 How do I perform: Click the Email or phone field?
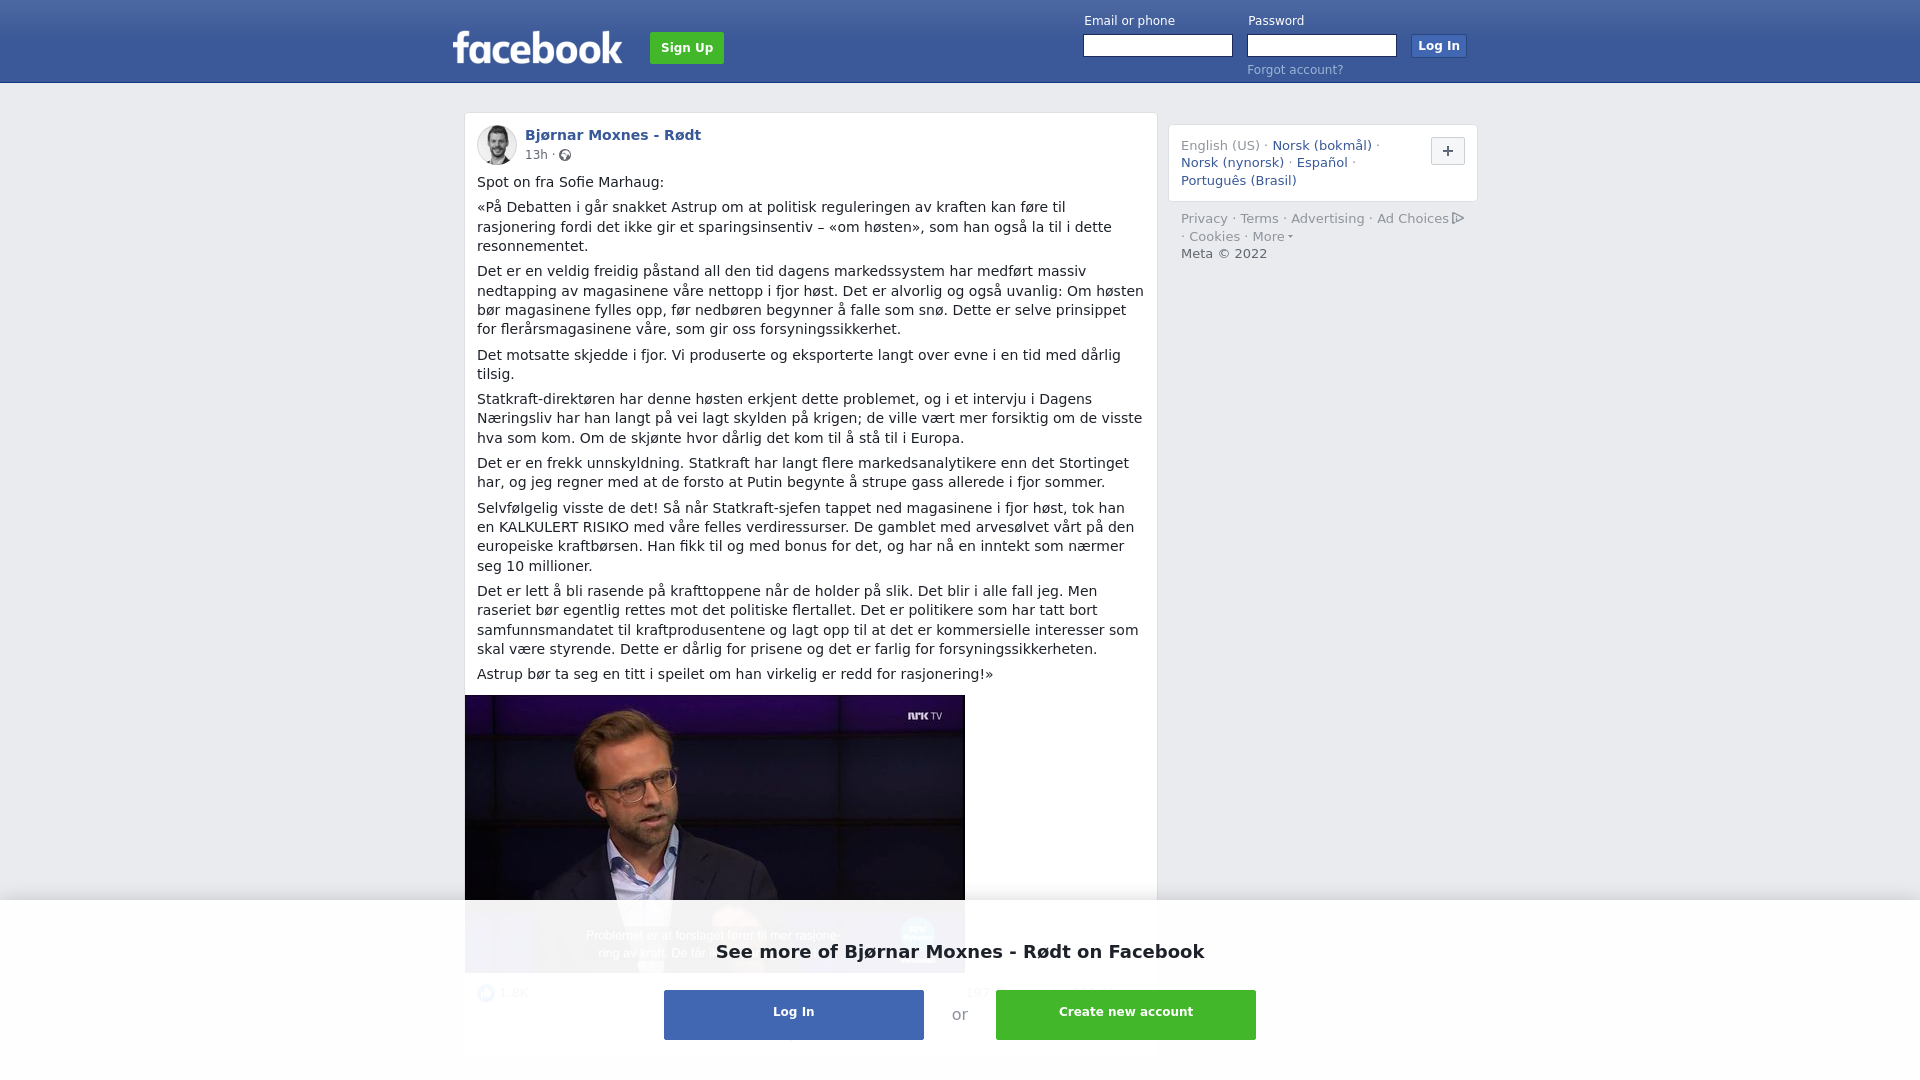[x=1158, y=46]
